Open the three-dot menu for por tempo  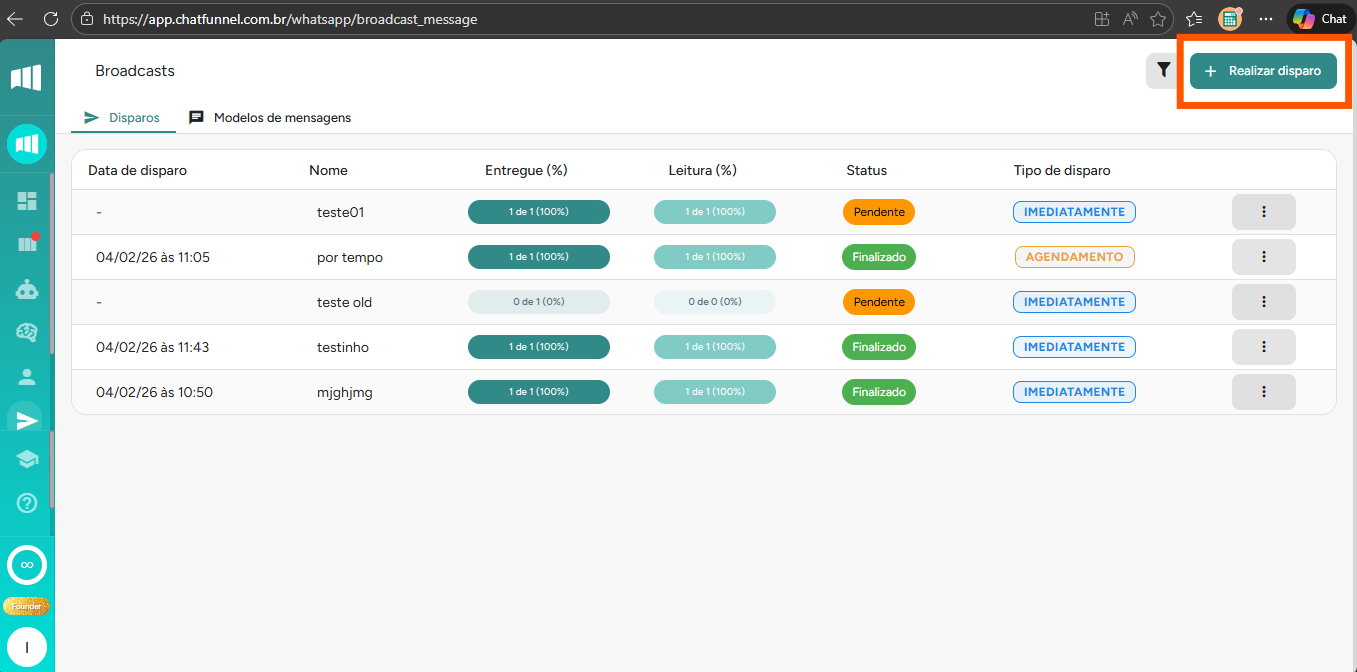tap(1264, 257)
